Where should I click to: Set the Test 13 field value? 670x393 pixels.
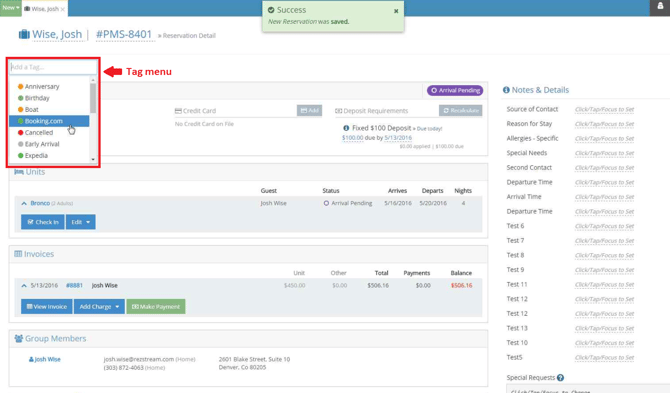pos(604,328)
